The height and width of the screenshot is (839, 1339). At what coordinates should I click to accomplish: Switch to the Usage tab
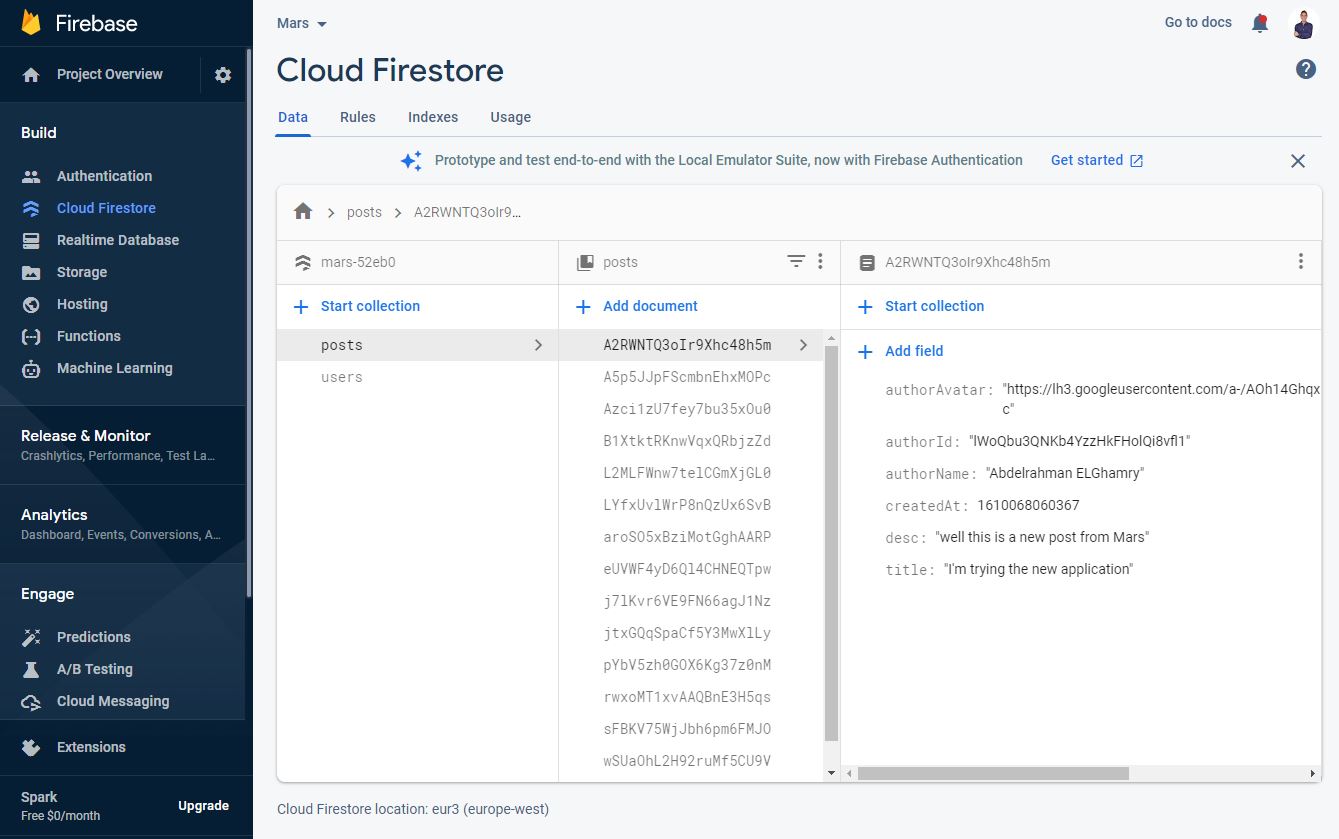(511, 117)
